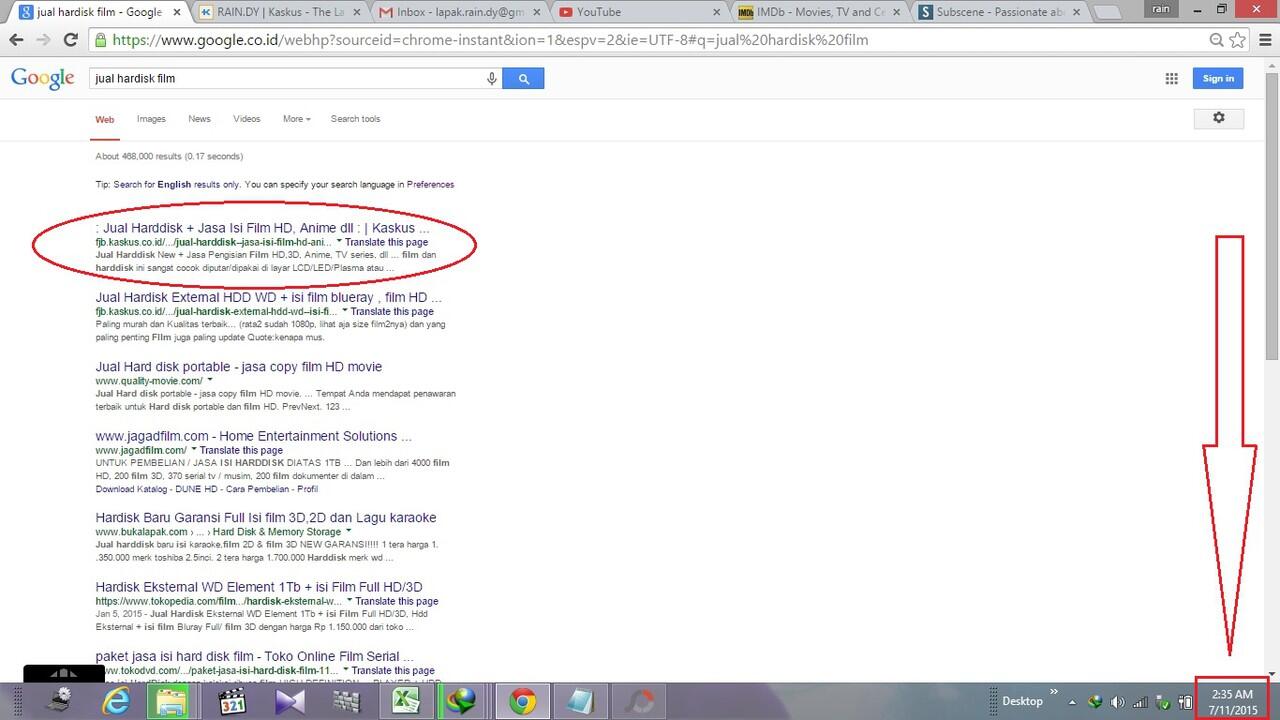Translate the first Kaskus result page

(387, 242)
